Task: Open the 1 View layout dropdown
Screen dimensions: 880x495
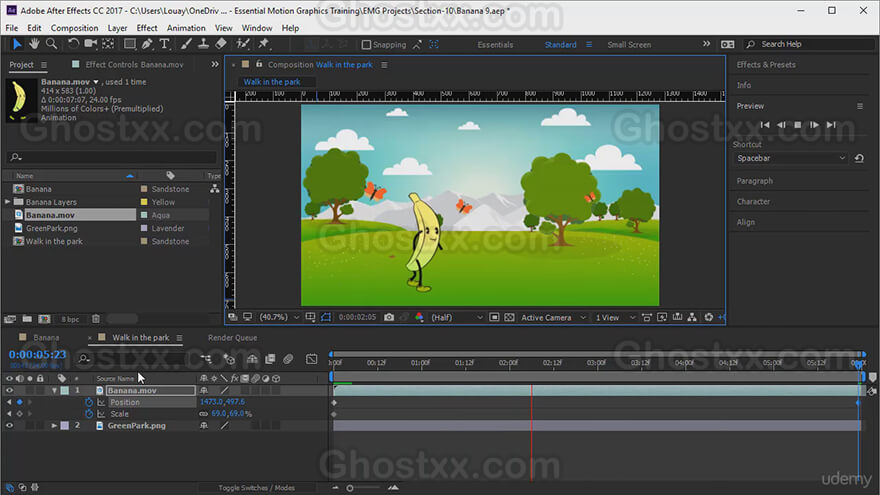Action: tap(616, 318)
